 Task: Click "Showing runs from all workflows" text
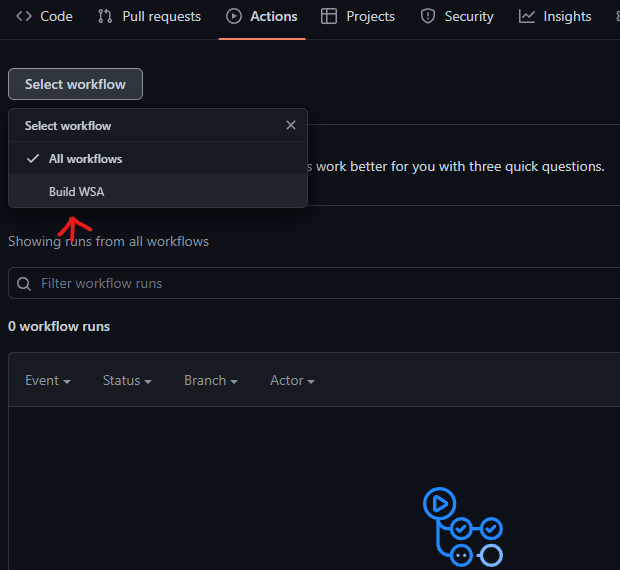[108, 241]
